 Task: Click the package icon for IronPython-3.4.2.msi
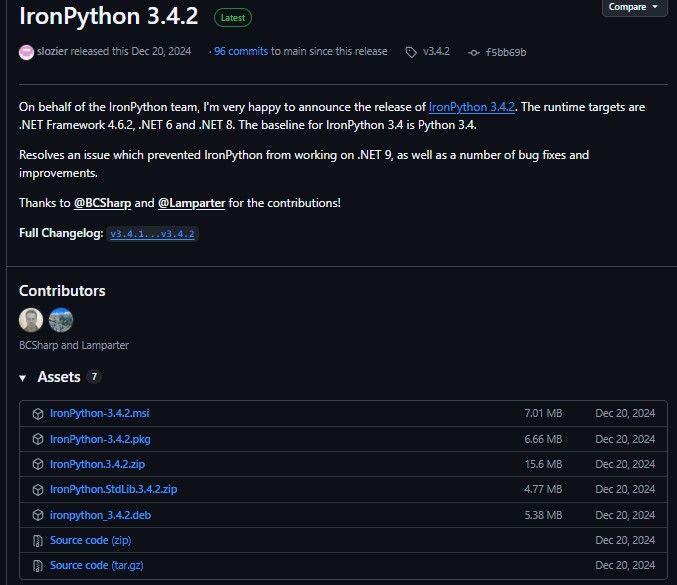coord(38,414)
